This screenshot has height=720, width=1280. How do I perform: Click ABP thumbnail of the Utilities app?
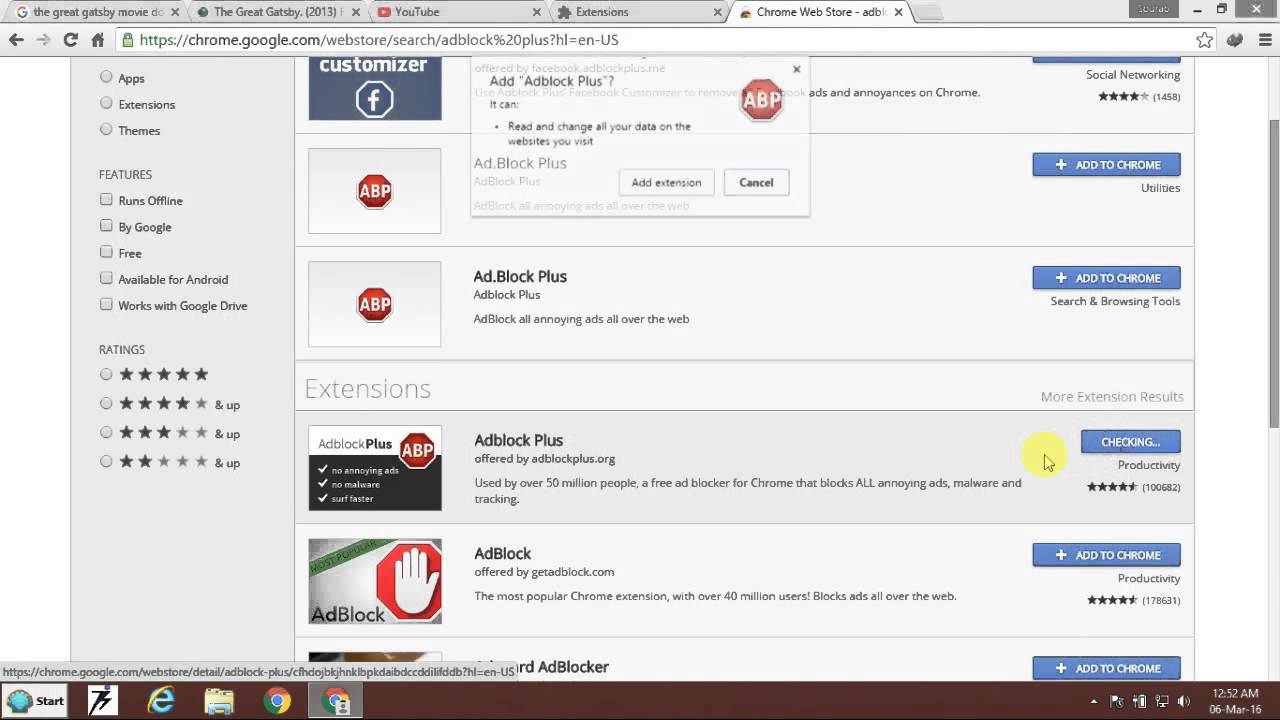pos(375,191)
